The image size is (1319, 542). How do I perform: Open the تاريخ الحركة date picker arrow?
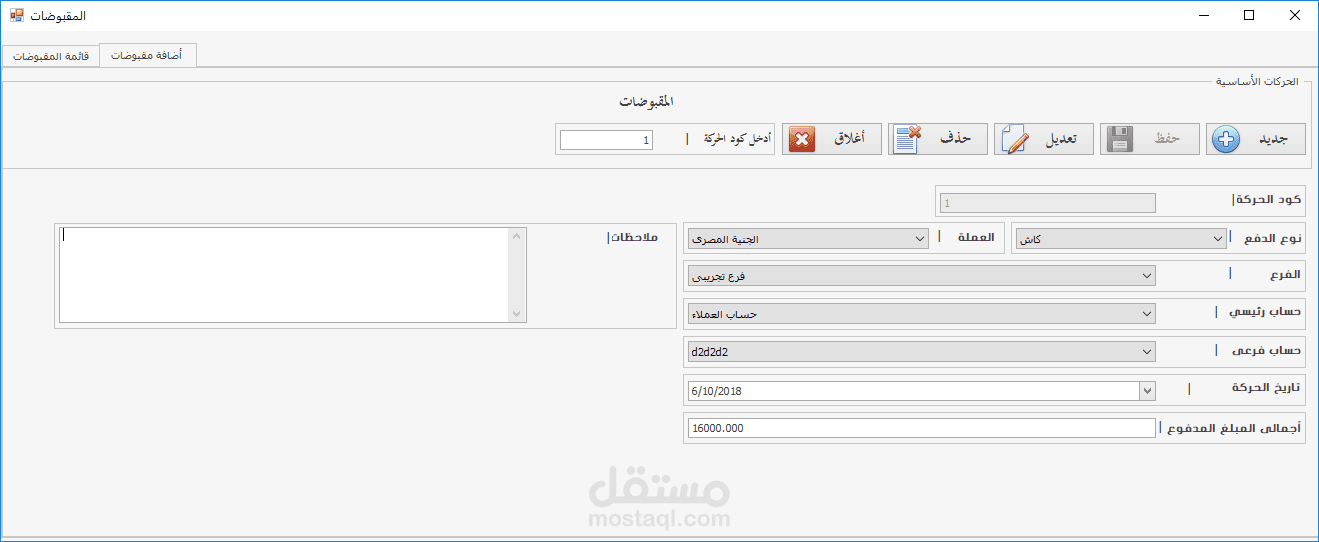click(1147, 390)
